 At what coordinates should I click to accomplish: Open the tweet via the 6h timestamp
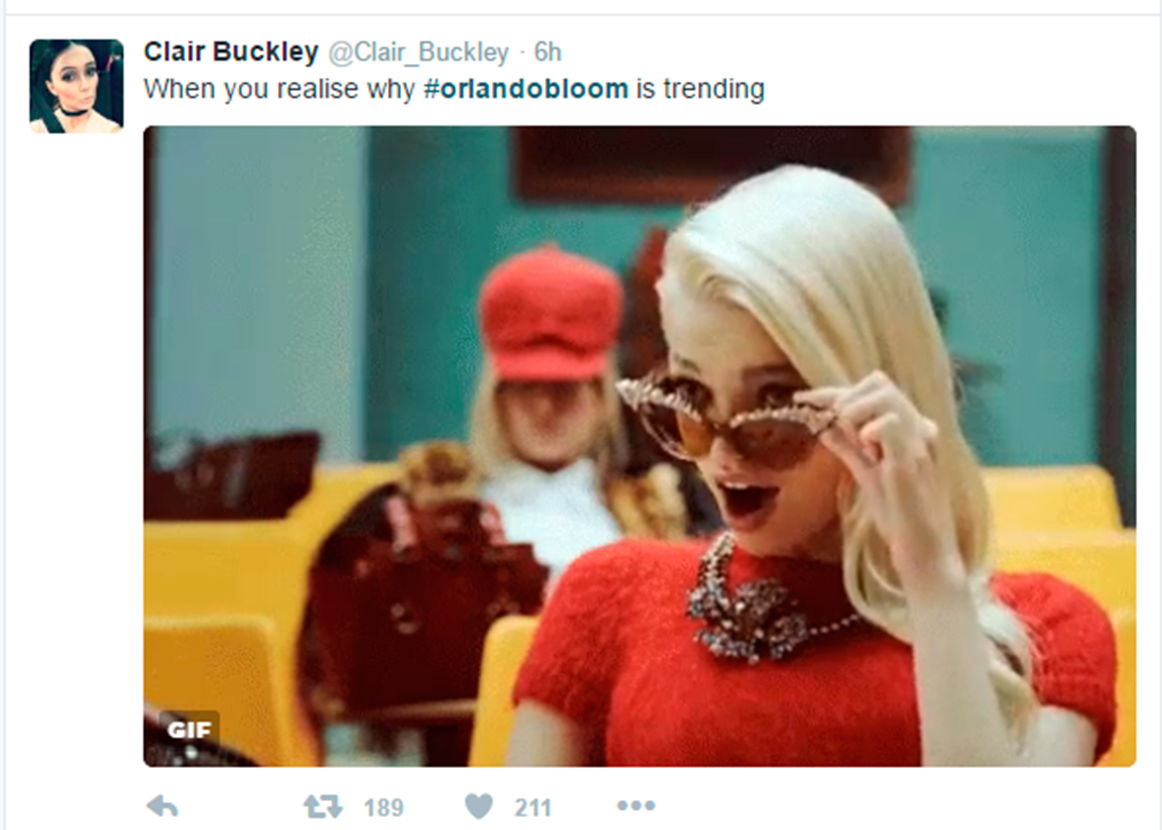coord(548,52)
